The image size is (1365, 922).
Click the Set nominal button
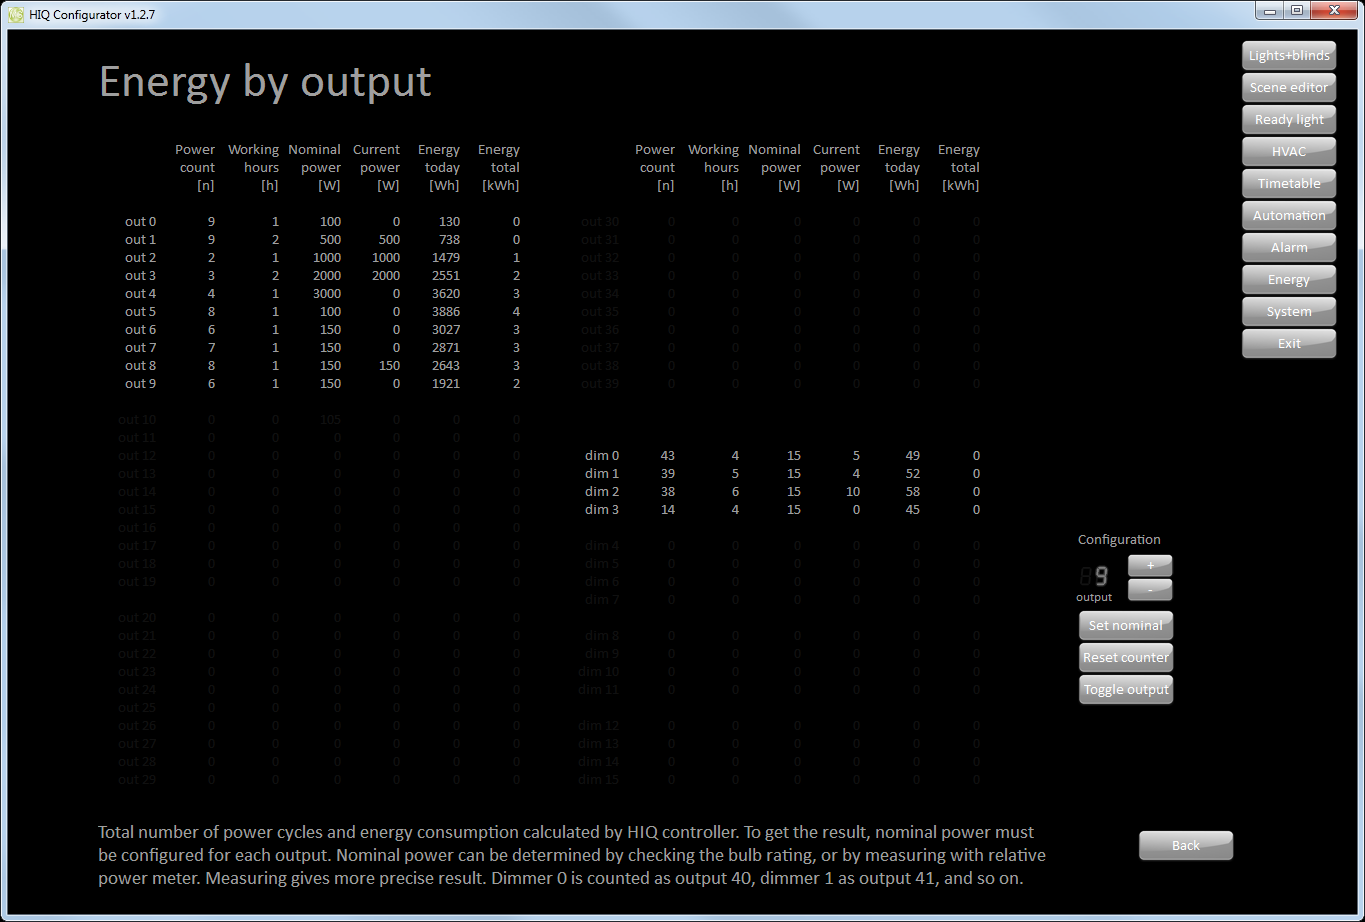1125,626
